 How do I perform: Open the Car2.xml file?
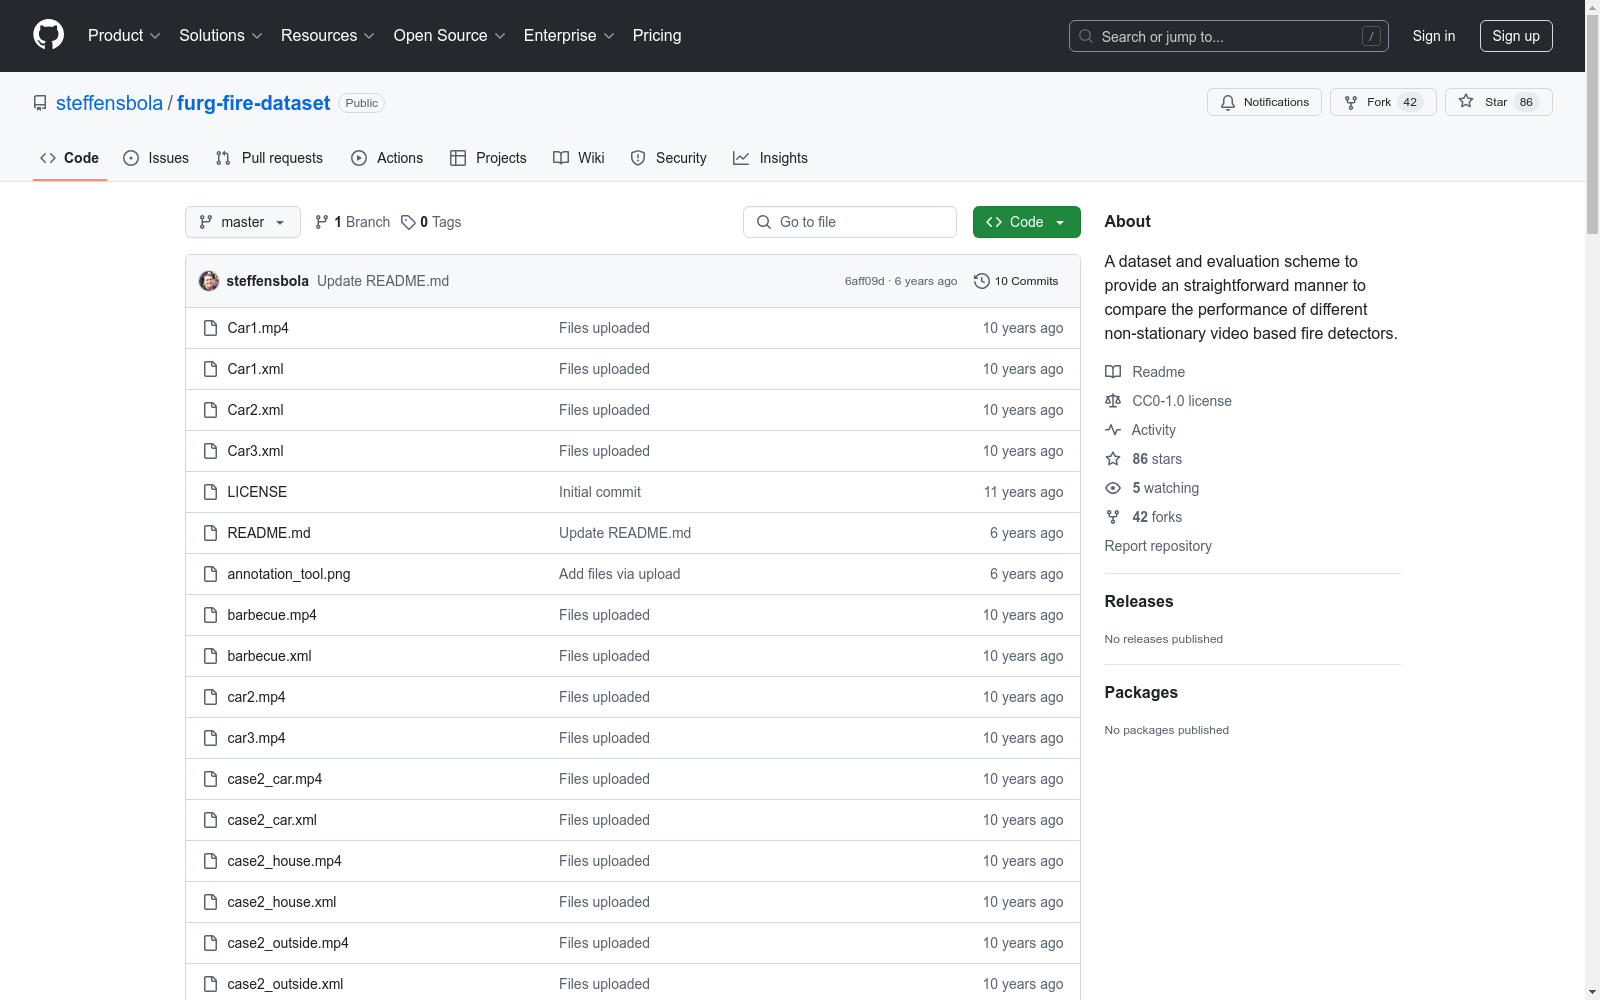[255, 410]
